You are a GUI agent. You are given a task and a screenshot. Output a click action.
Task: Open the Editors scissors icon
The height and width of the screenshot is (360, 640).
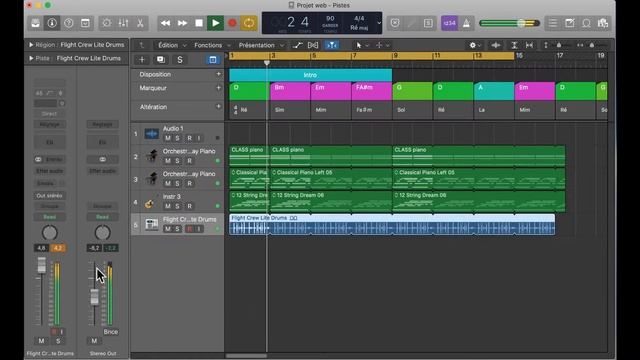(140, 23)
